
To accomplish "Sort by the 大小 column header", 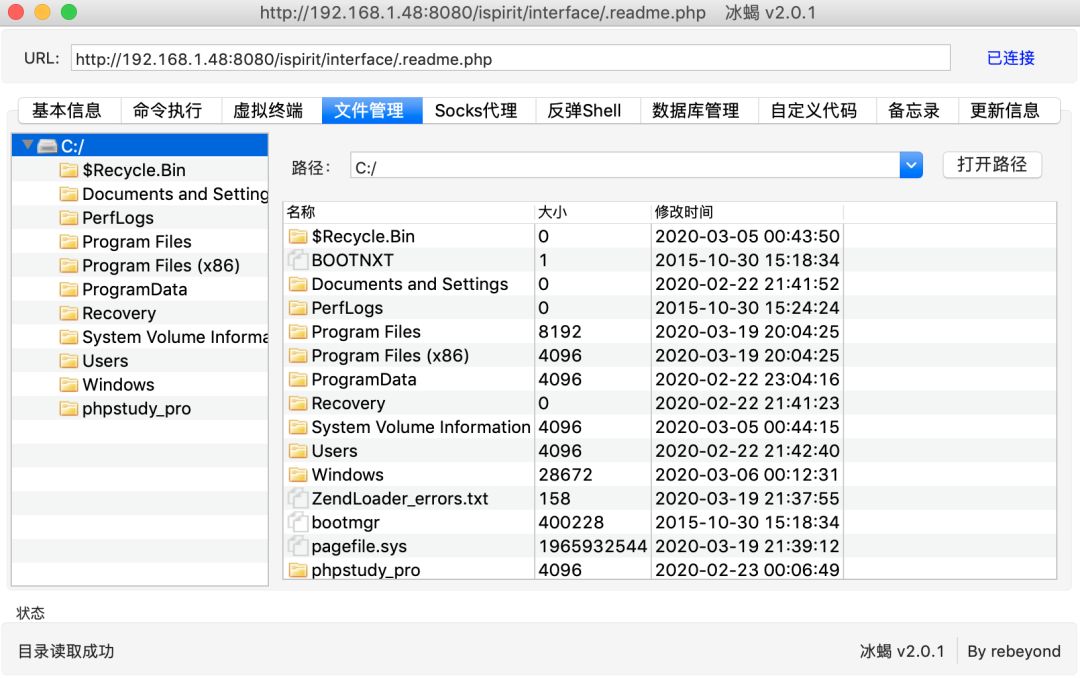I will pyautogui.click(x=593, y=212).
